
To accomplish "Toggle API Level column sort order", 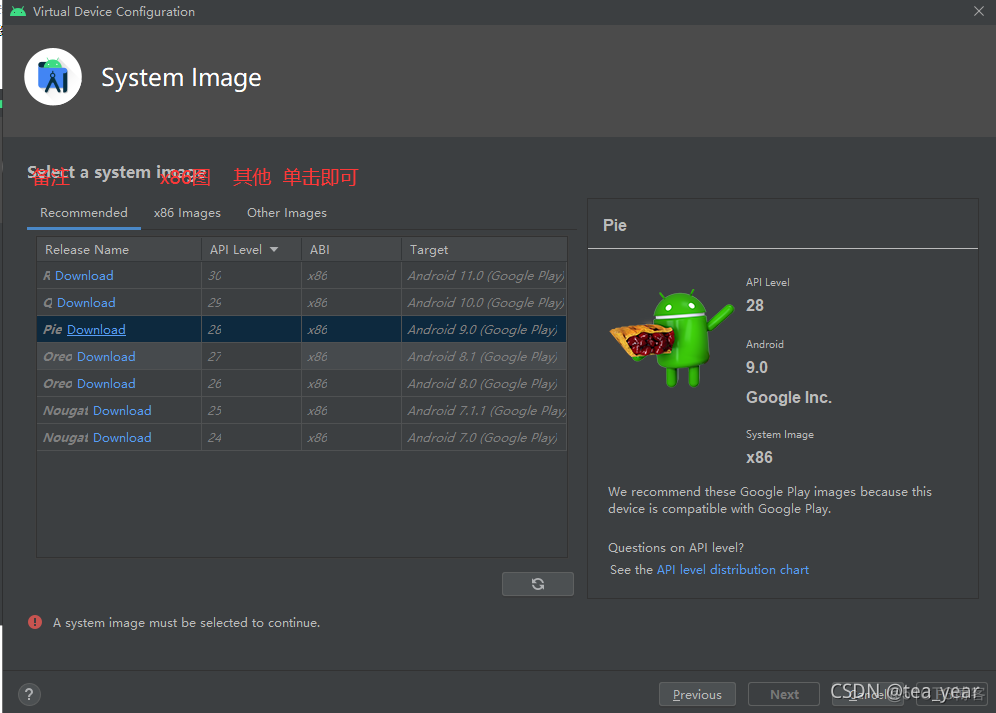I will [240, 248].
